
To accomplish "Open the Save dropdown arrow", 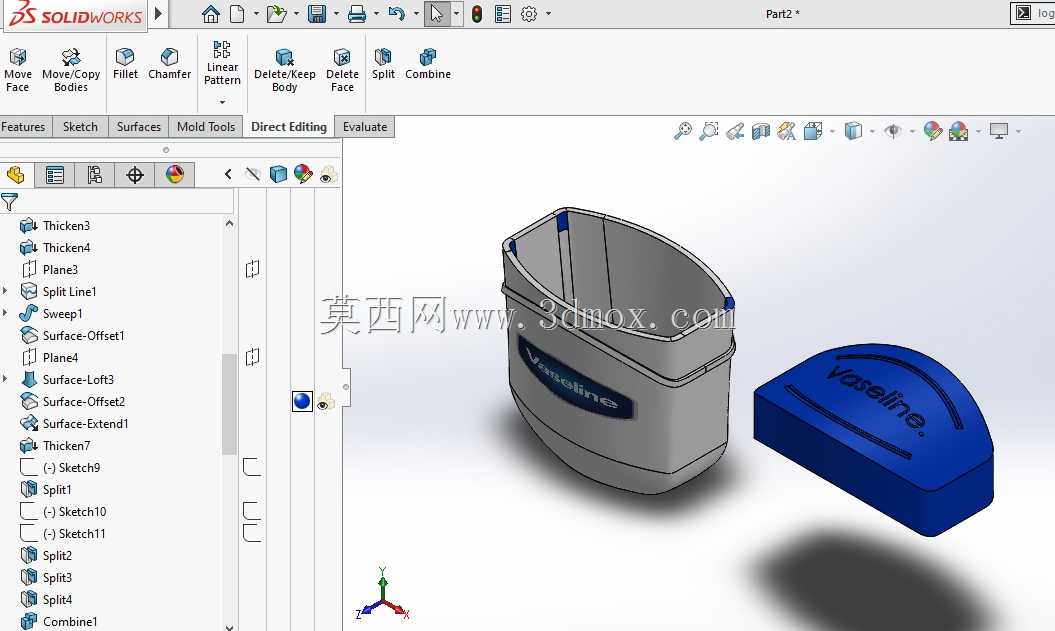I will coord(336,13).
